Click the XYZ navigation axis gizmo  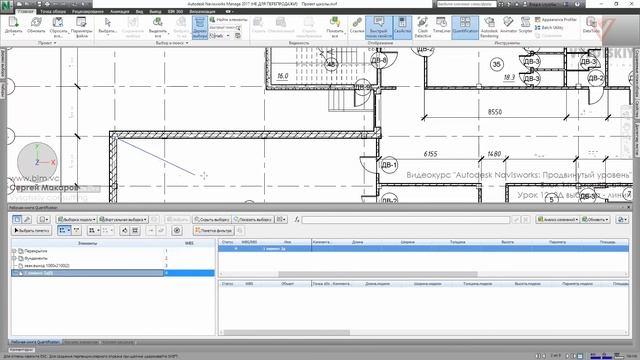(37, 162)
